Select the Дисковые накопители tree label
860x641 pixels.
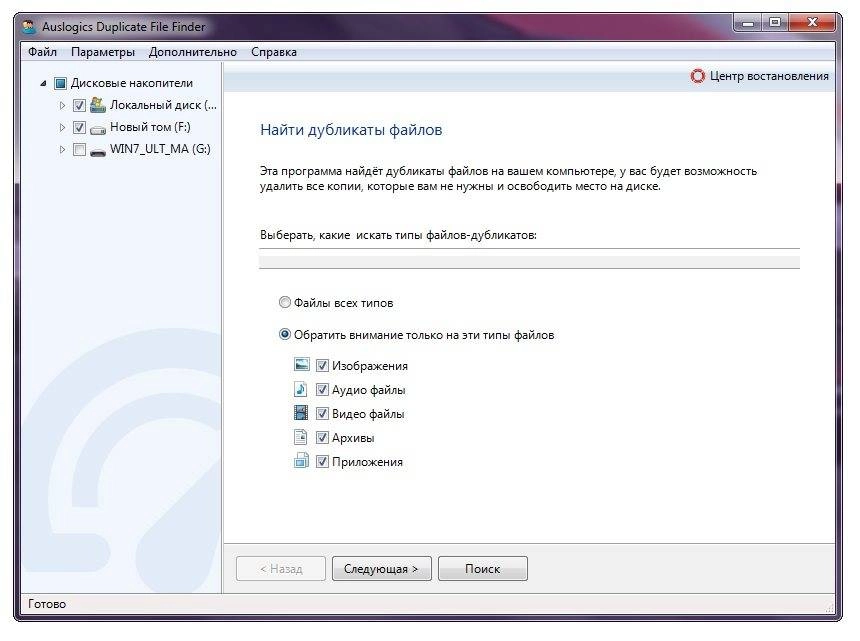coord(132,83)
